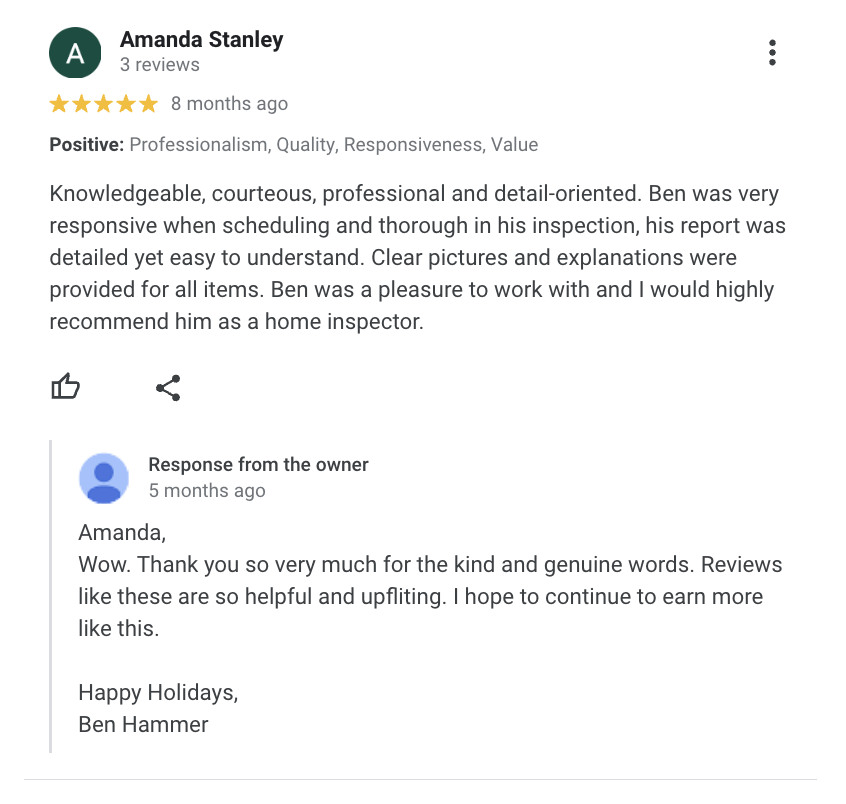Click the thumbs up icon to like review
Viewport: 846px width, 804px height.
click(65, 387)
